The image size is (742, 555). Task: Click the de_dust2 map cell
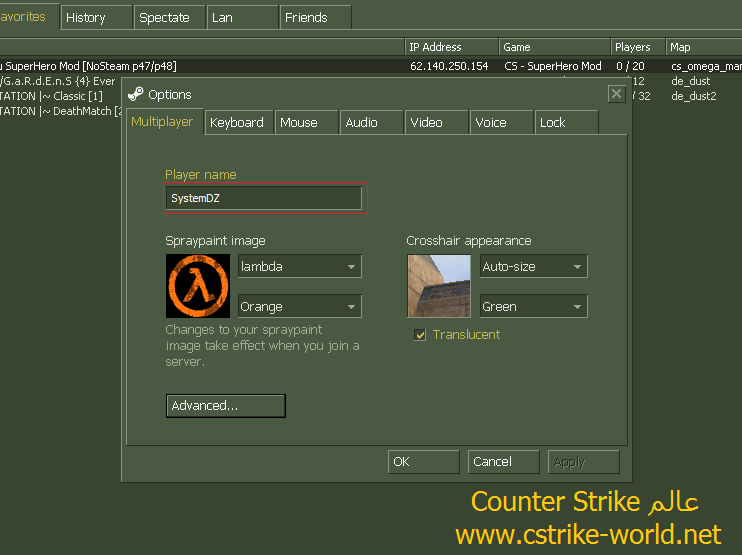(x=694, y=96)
